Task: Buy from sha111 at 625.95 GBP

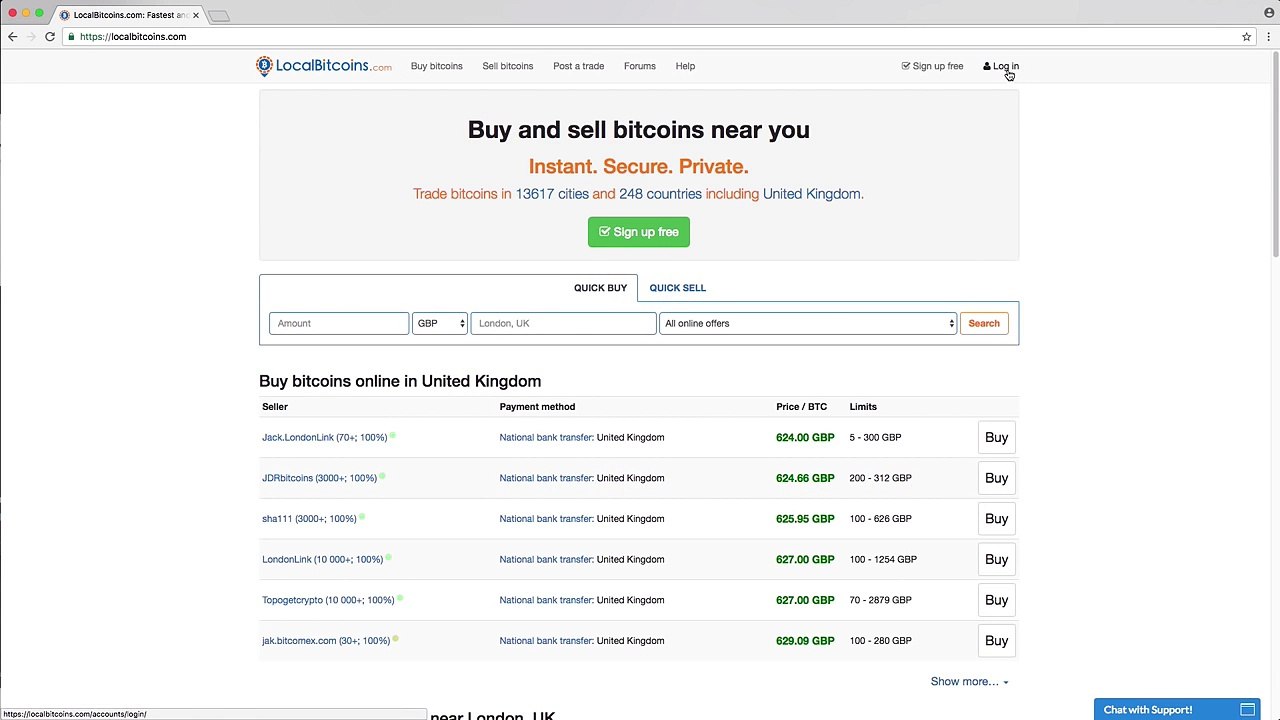Action: (x=996, y=519)
